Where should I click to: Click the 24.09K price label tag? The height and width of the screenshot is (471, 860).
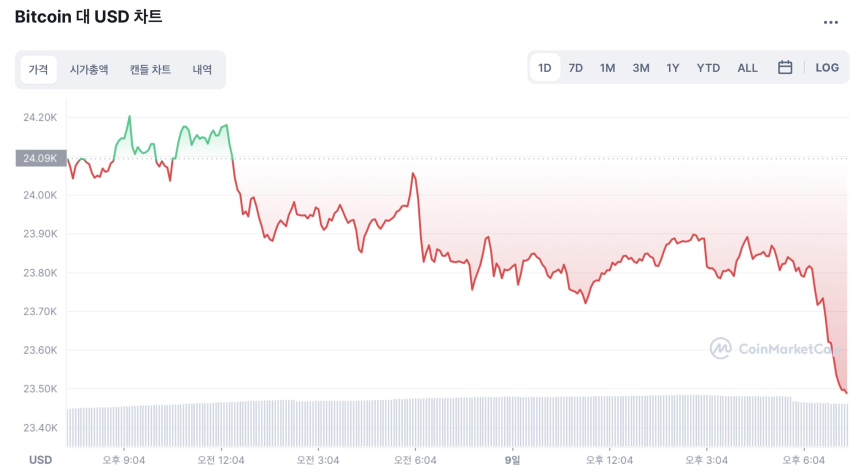[39, 158]
